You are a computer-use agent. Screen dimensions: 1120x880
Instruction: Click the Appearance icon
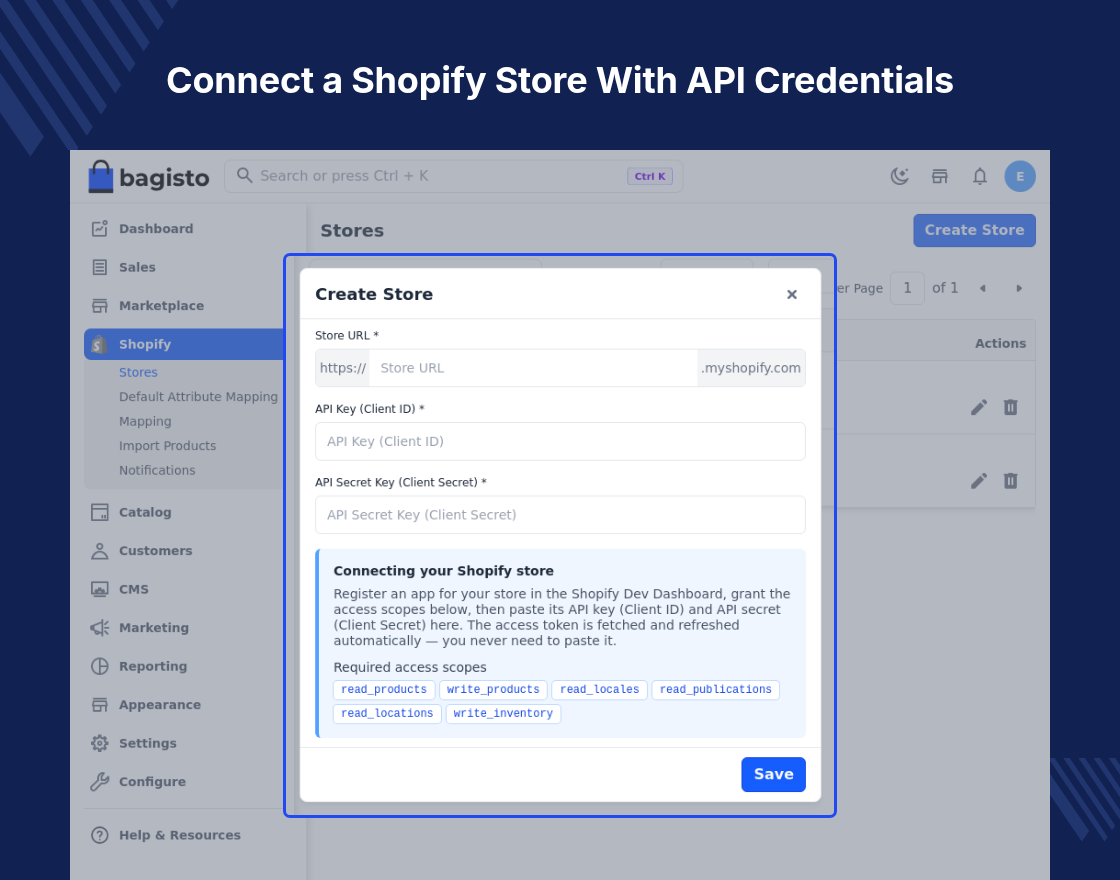coord(99,705)
